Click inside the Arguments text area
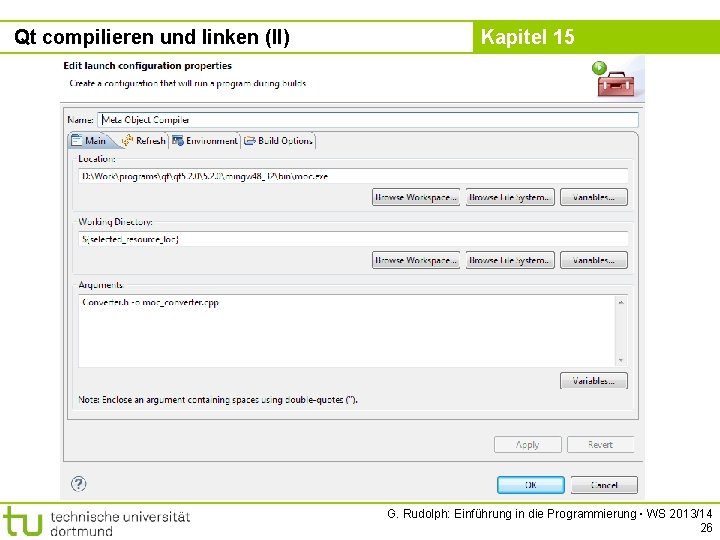 pyautogui.click(x=347, y=331)
